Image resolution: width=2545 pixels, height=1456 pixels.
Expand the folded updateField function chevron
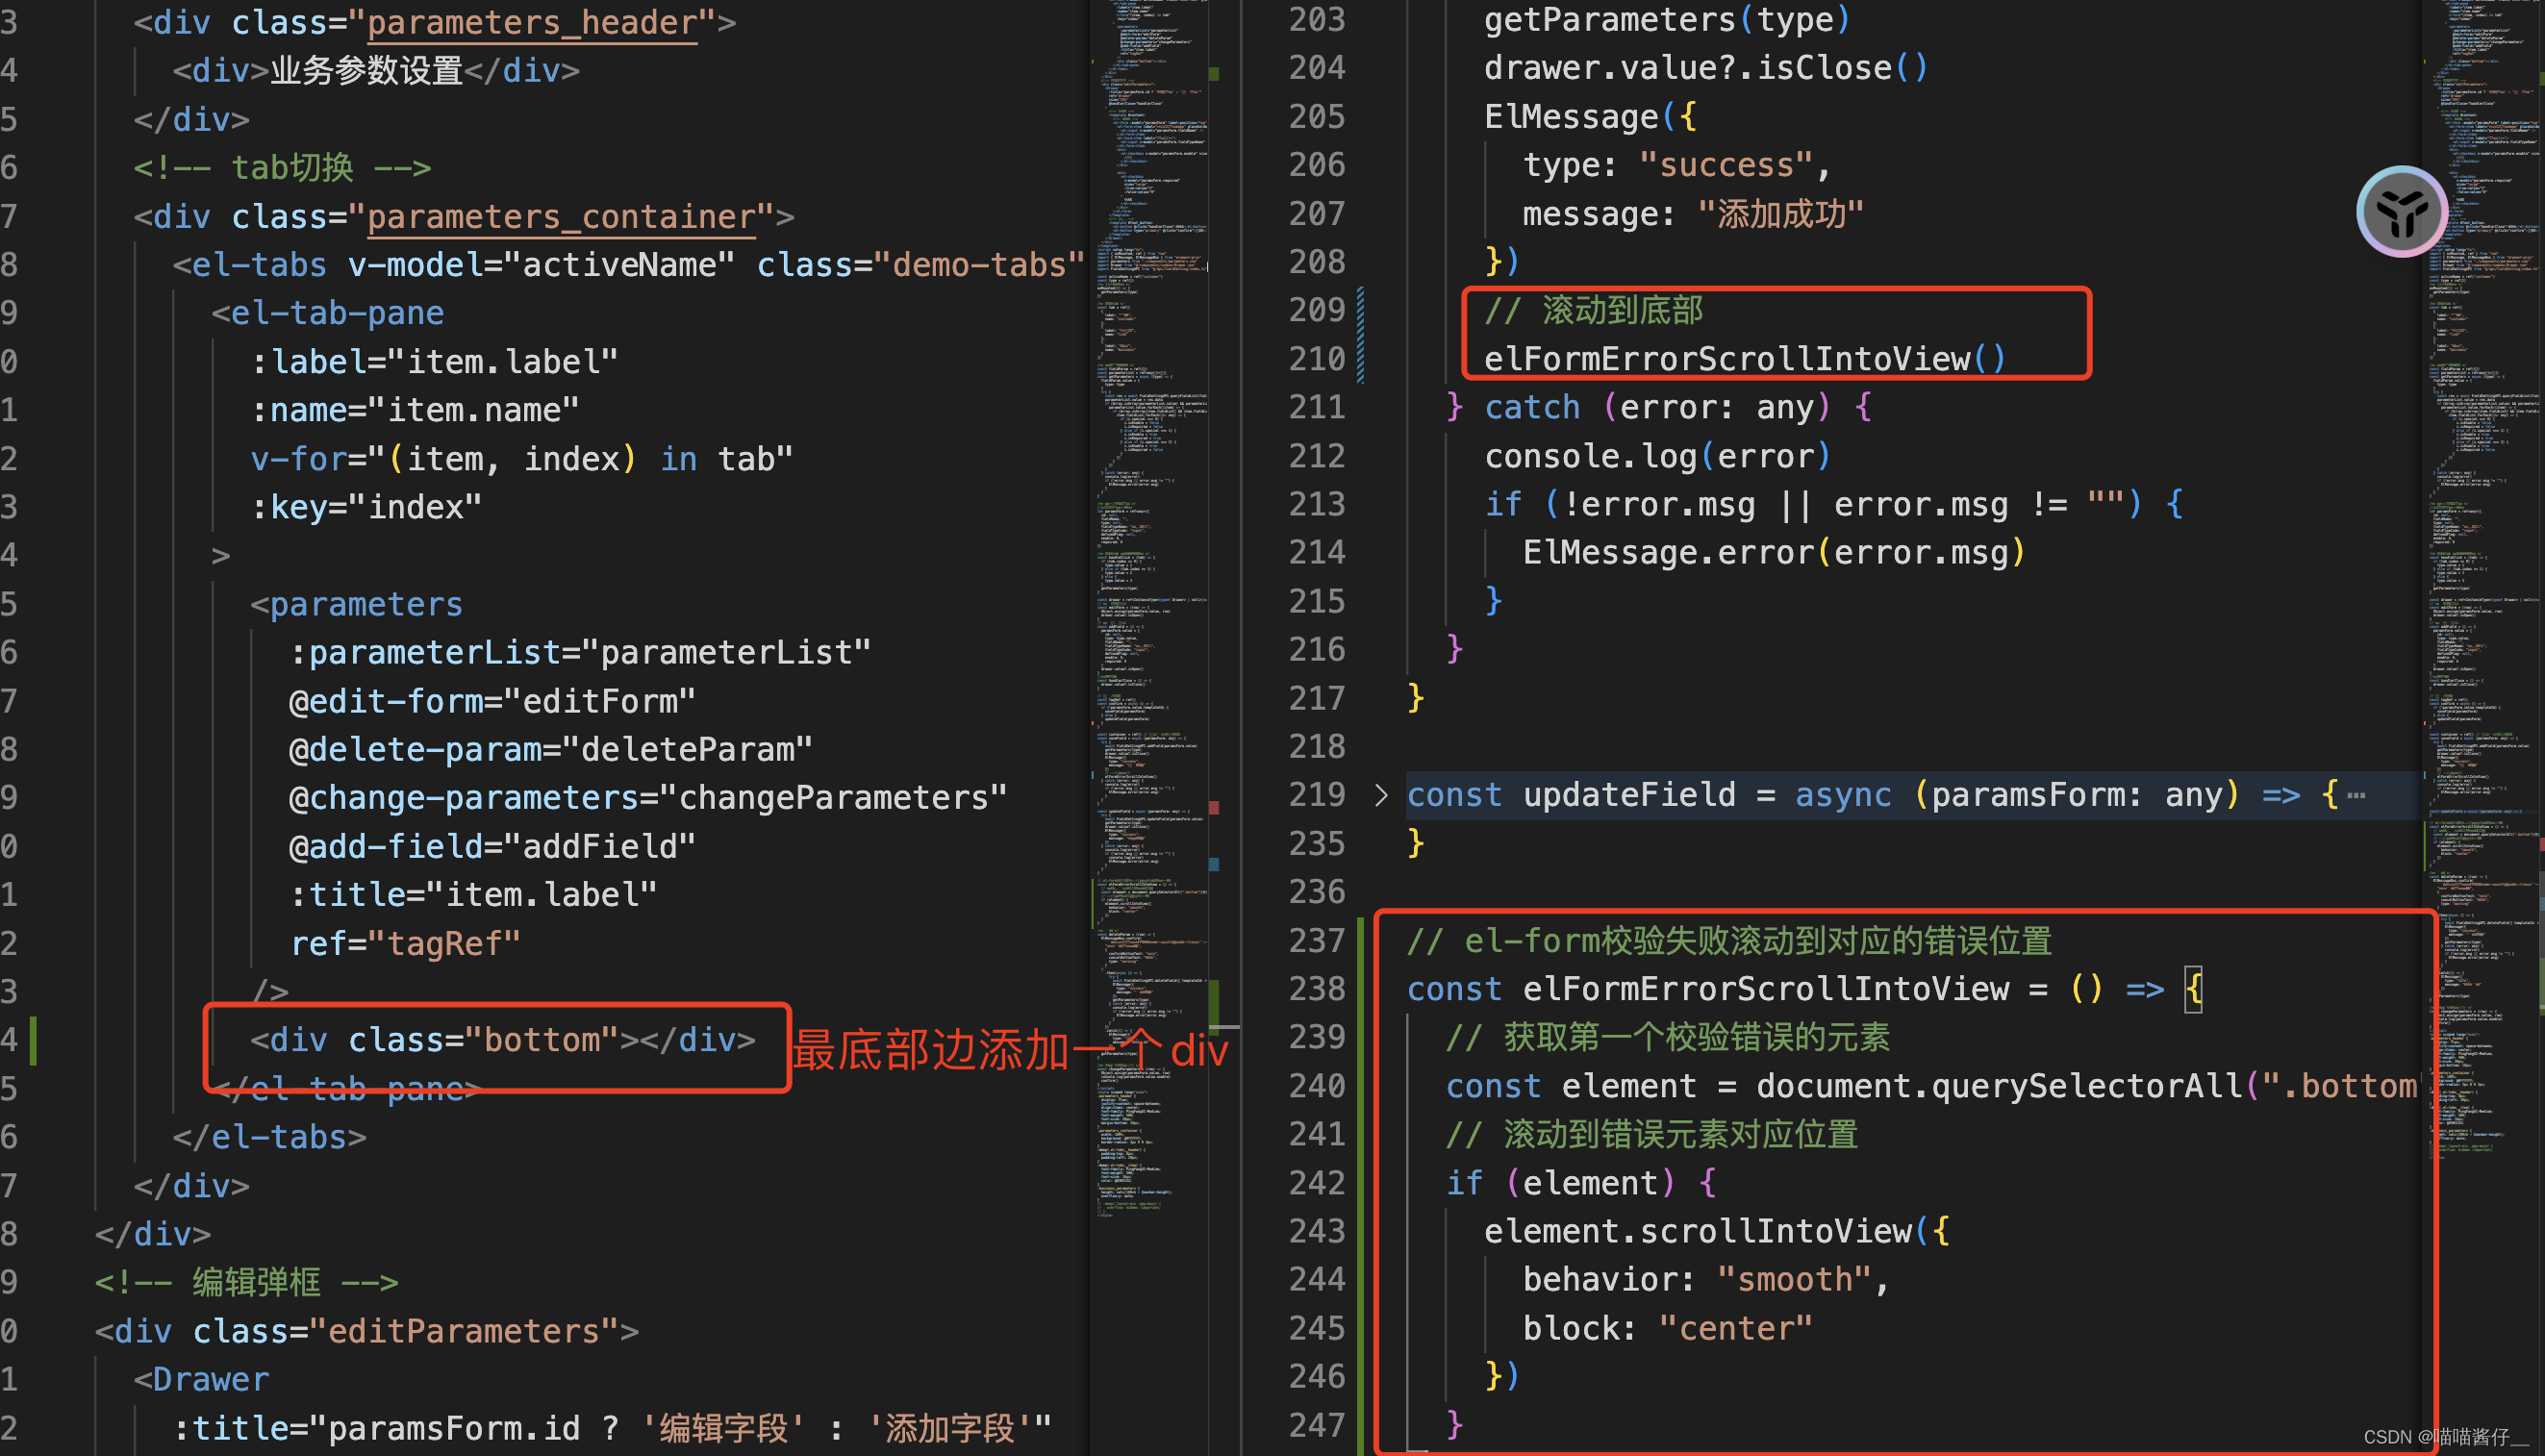[x=1381, y=795]
